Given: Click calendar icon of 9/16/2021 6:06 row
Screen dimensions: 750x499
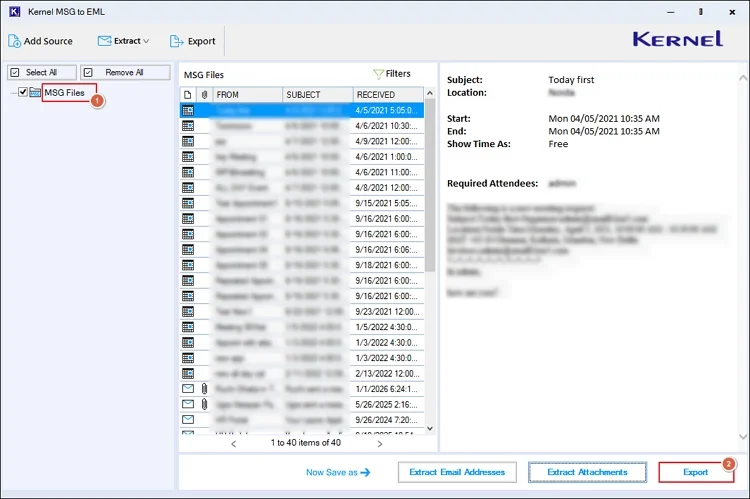Looking at the screenshot, I should coord(188,250).
